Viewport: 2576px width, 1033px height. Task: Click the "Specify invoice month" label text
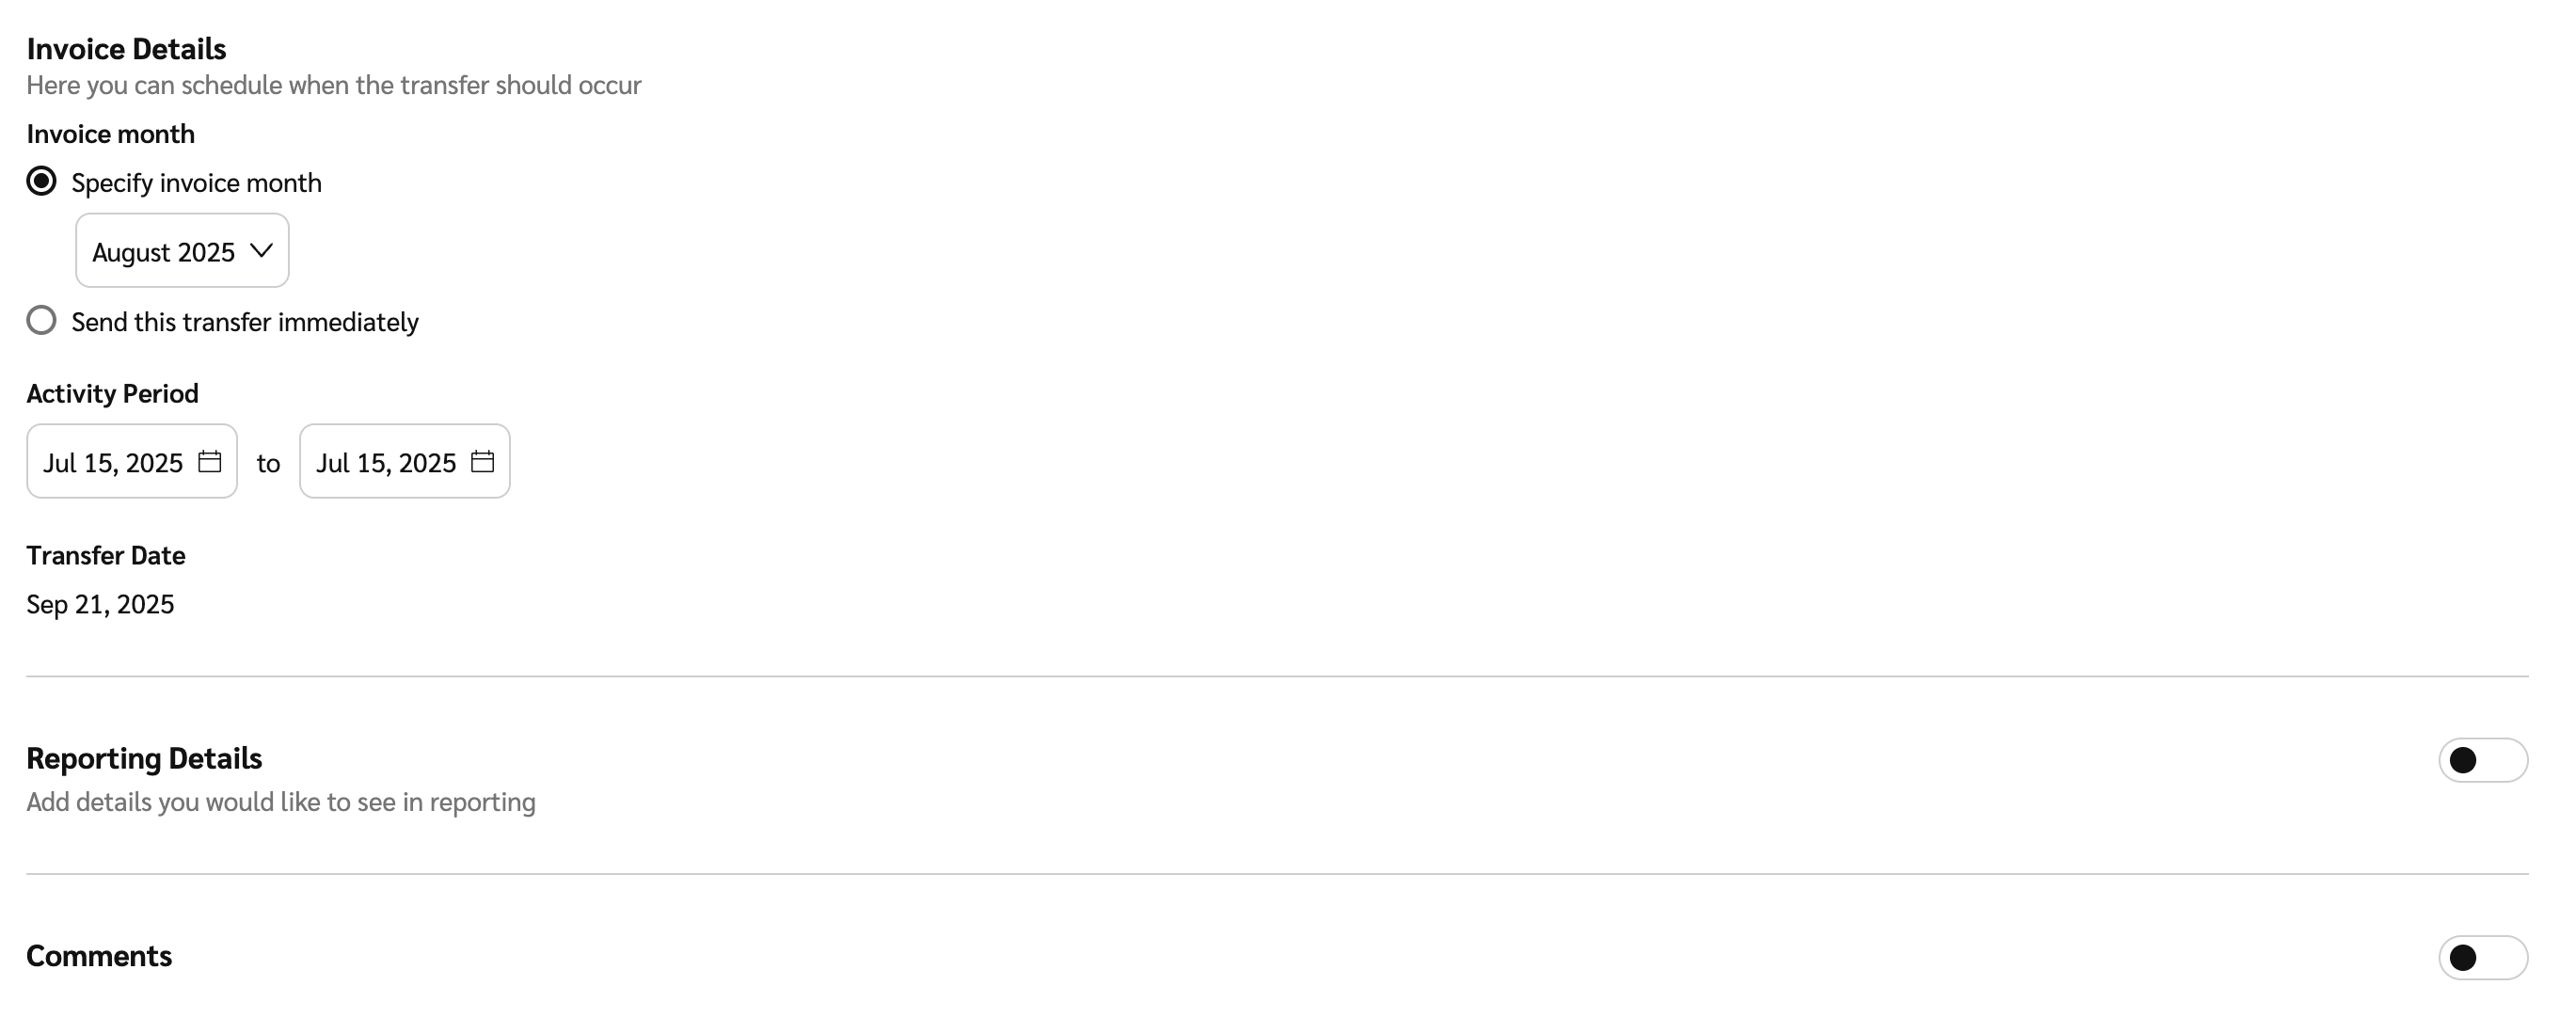pyautogui.click(x=196, y=183)
